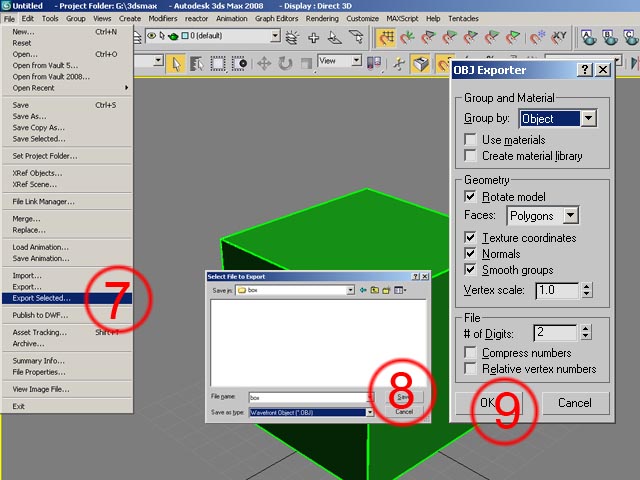Toggle the Snap to Grid Points icon
The image size is (640, 480).
click(x=386, y=38)
